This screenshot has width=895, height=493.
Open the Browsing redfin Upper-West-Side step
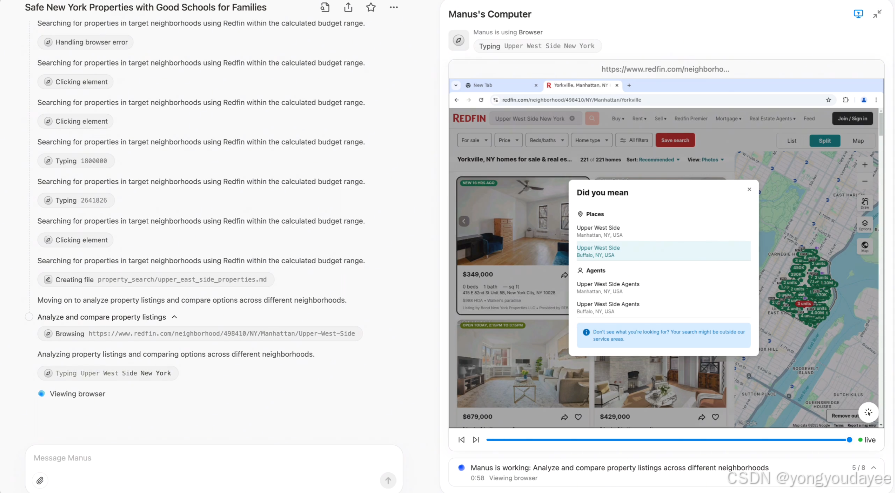pos(200,333)
